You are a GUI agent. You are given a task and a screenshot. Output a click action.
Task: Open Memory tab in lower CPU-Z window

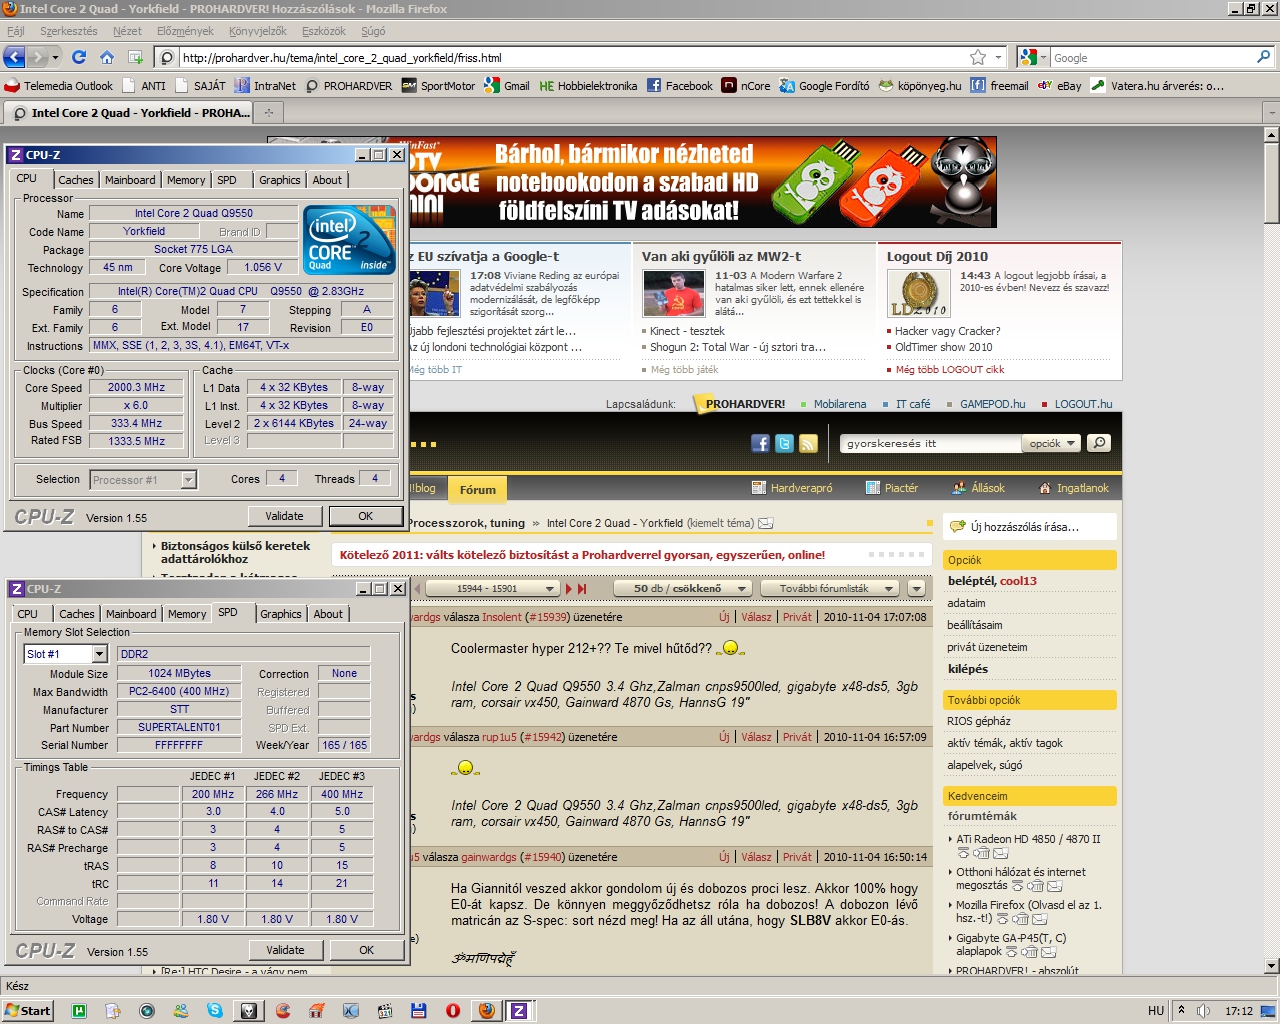pos(187,614)
